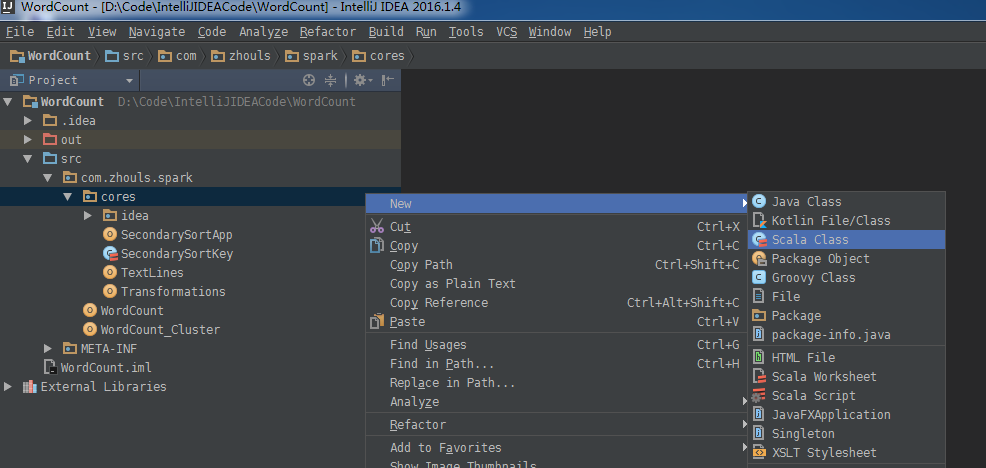Open the Project panel settings gear
This screenshot has width=986, height=468.
click(363, 80)
